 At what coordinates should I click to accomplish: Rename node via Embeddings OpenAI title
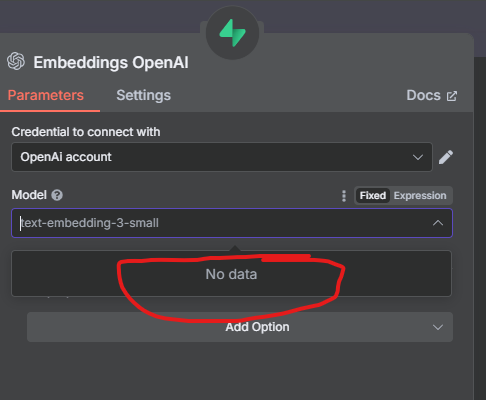(x=111, y=62)
